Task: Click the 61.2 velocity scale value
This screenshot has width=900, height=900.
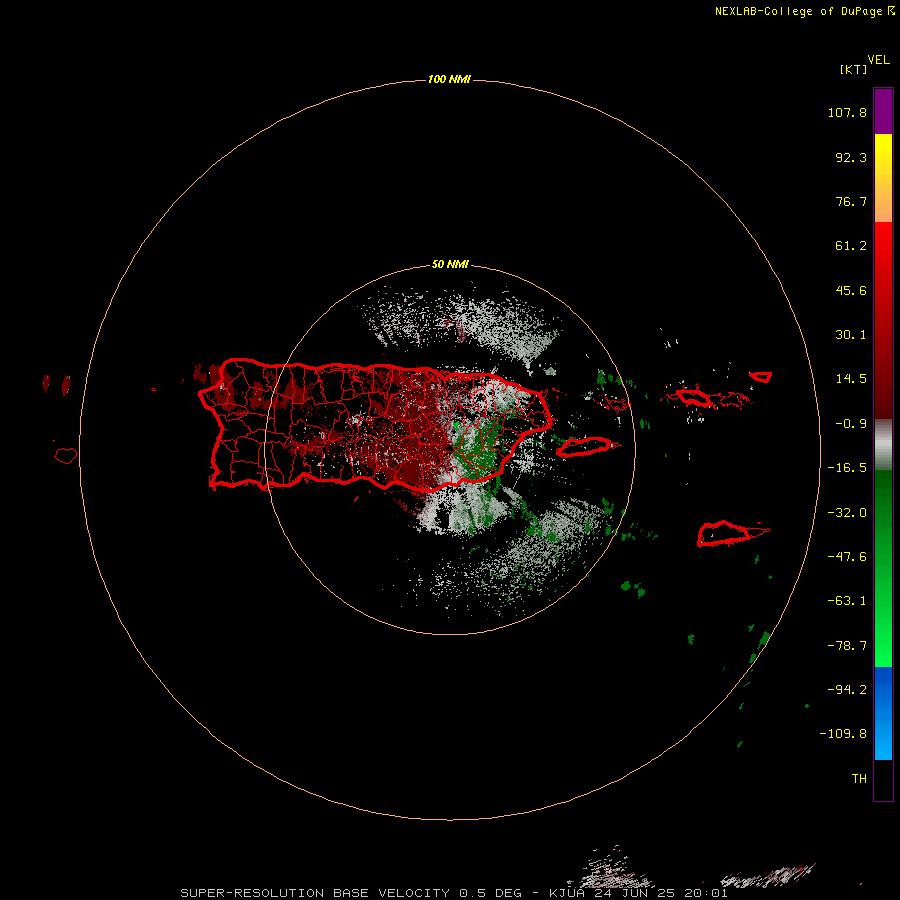Action: (x=851, y=246)
